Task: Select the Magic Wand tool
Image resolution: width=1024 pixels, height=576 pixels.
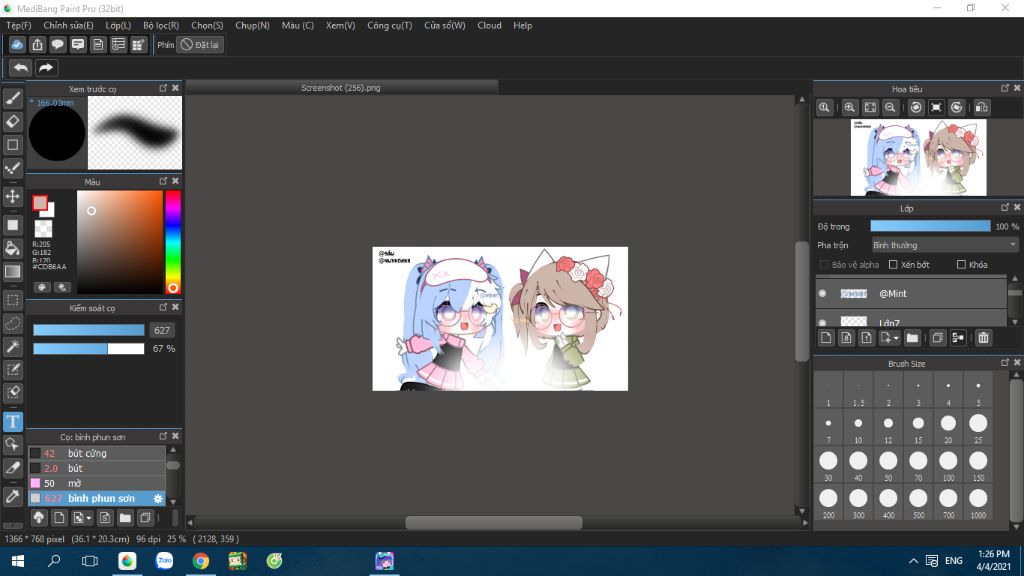Action: click(x=12, y=347)
